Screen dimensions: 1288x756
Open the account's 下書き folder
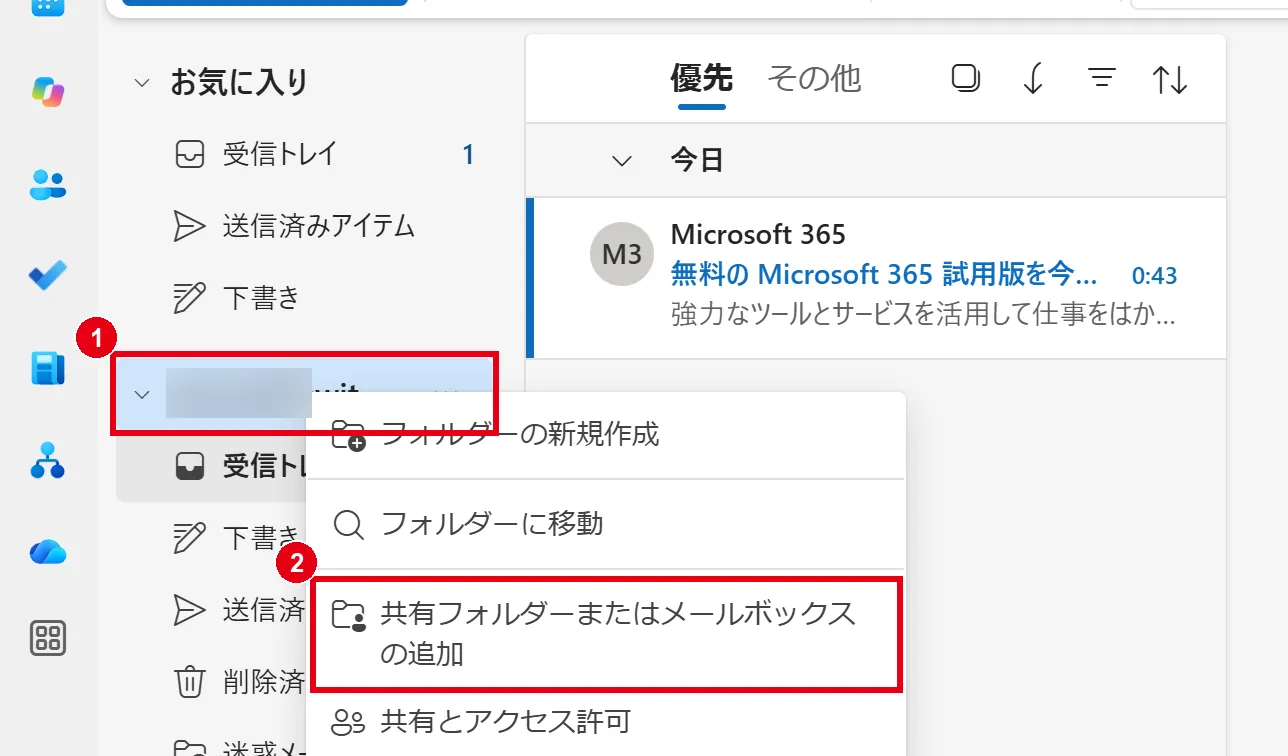click(212, 538)
